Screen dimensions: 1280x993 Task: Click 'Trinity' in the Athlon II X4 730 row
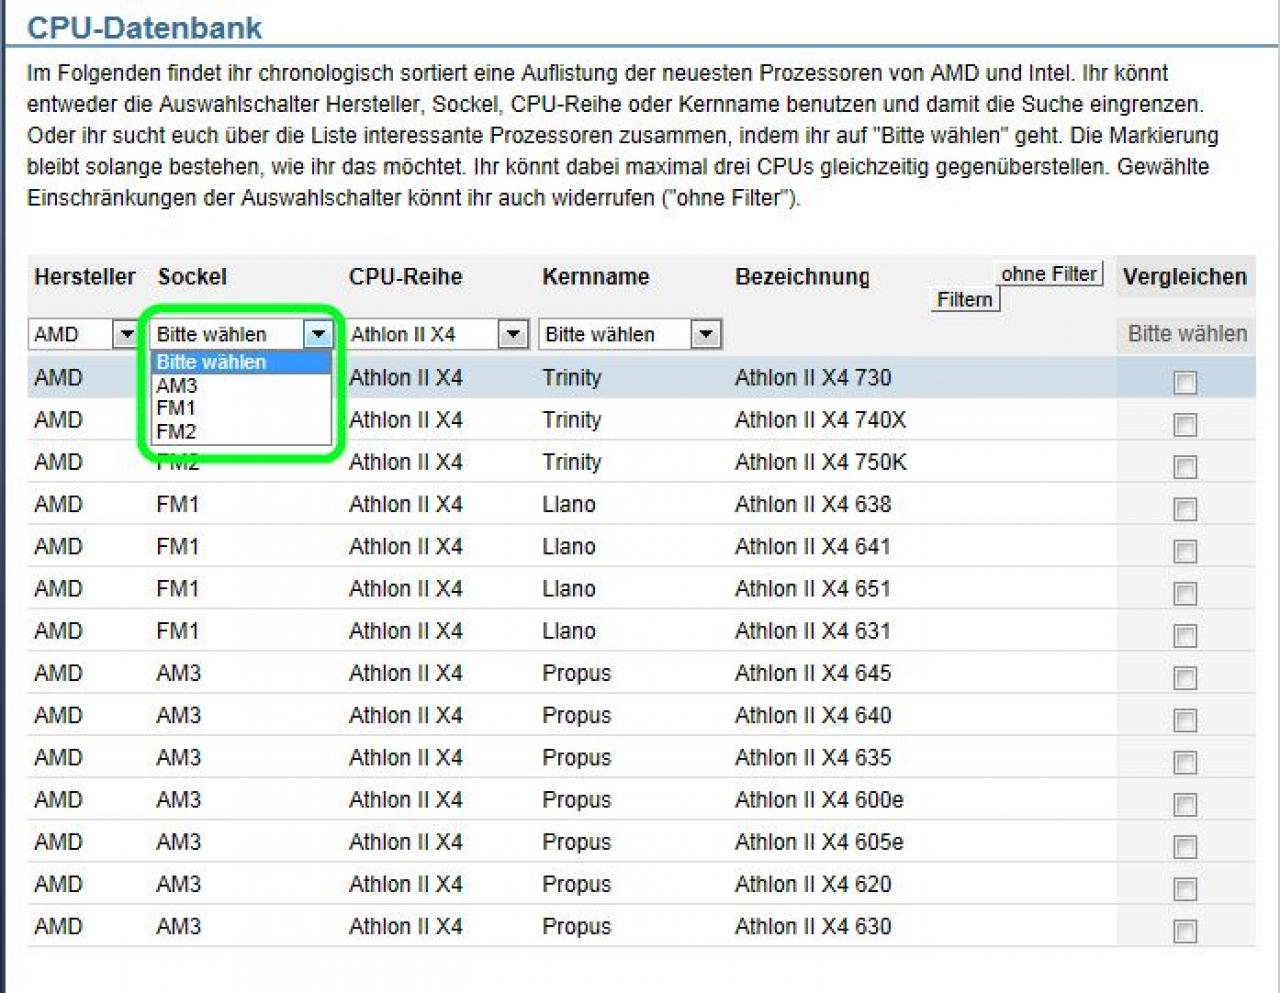tap(572, 378)
